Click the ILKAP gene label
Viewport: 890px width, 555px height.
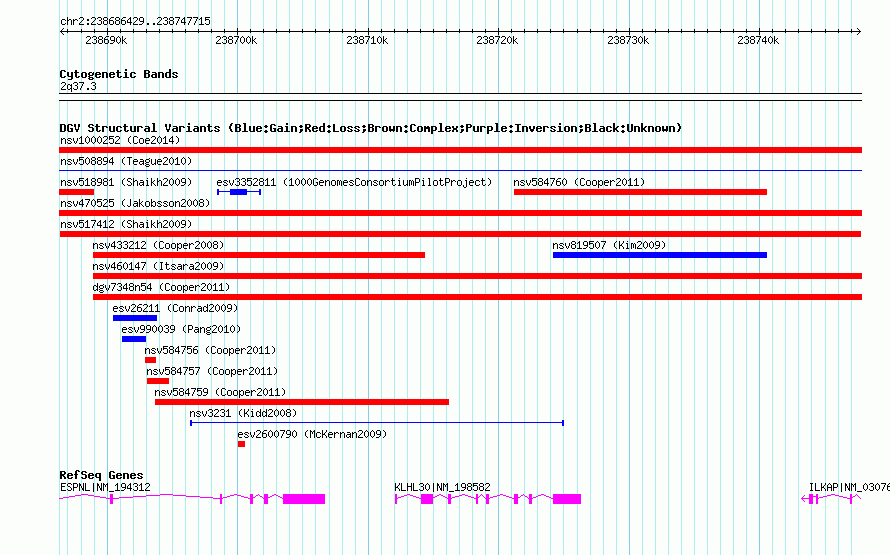coord(849,487)
